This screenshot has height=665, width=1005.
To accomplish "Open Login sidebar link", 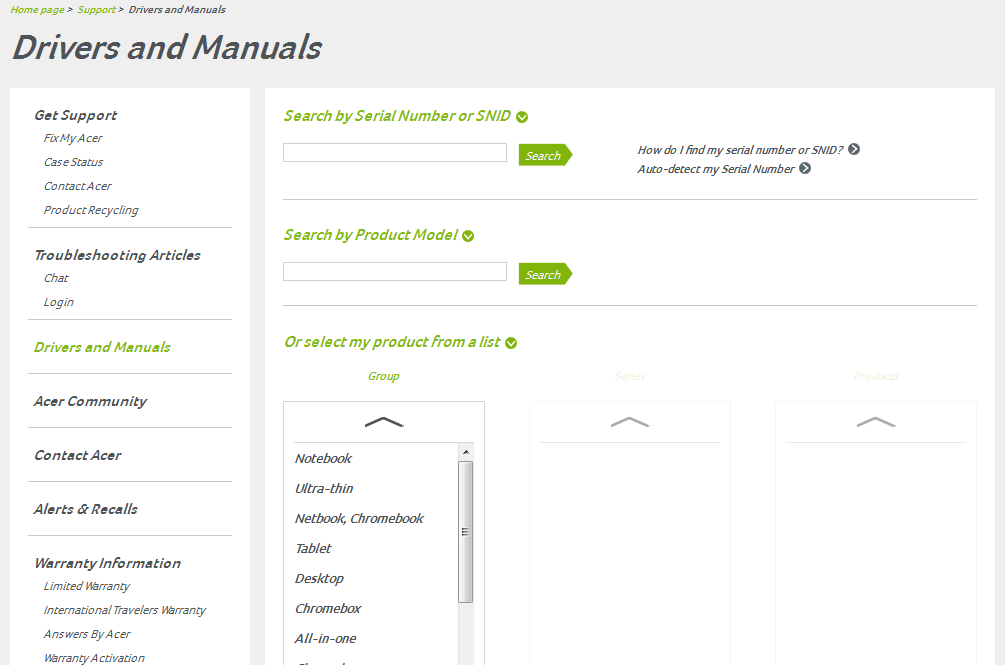I will (58, 302).
